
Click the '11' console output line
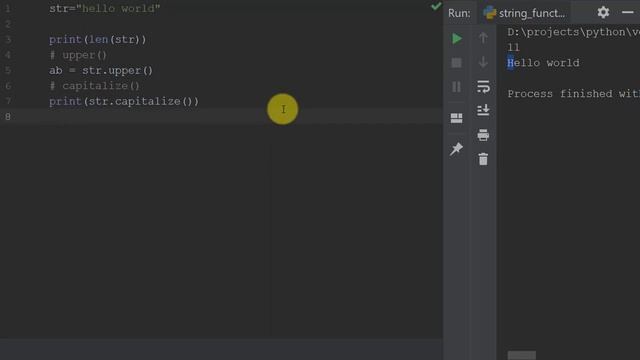513,47
